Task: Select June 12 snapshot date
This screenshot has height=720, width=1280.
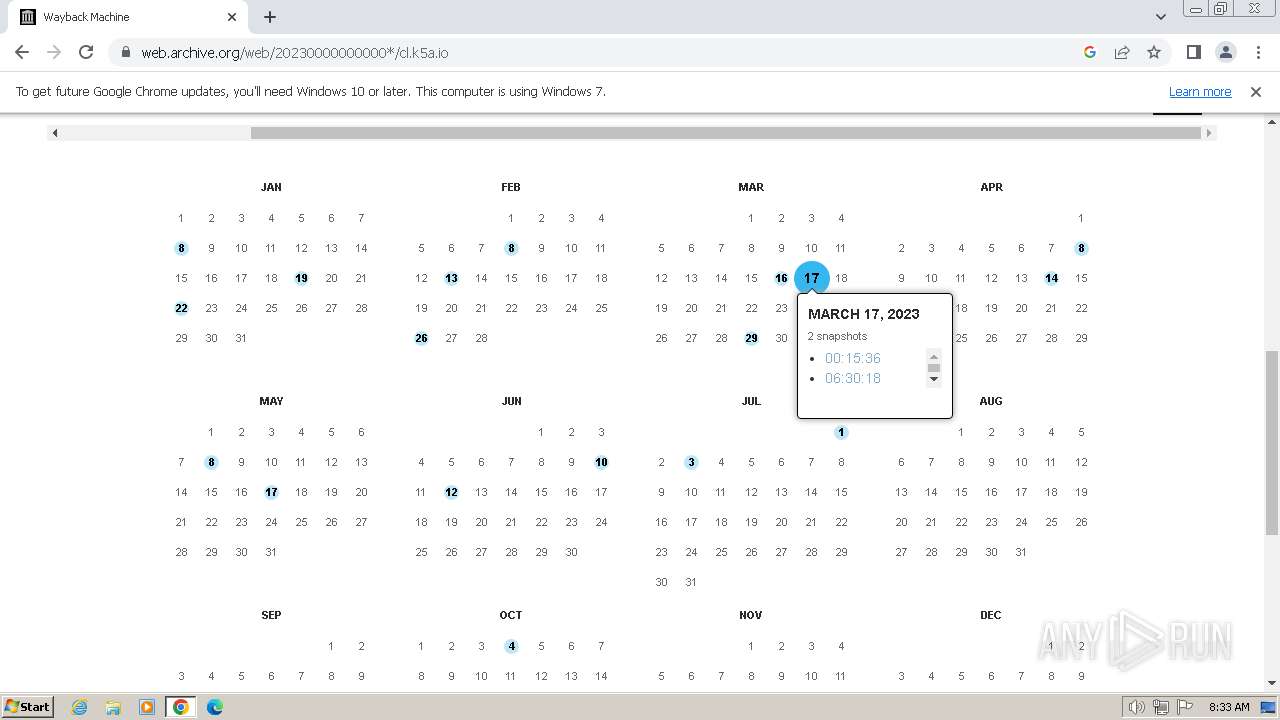Action: click(451, 492)
